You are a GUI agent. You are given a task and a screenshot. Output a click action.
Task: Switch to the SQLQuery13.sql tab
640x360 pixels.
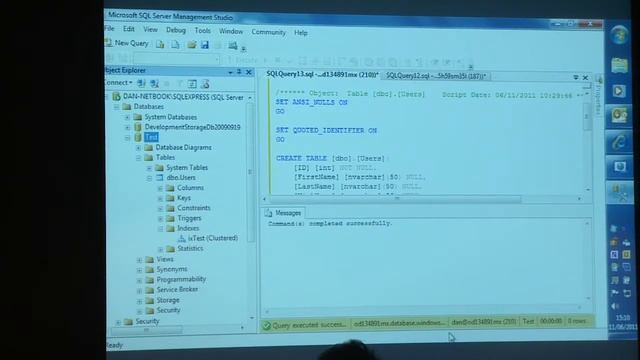tap(322, 74)
